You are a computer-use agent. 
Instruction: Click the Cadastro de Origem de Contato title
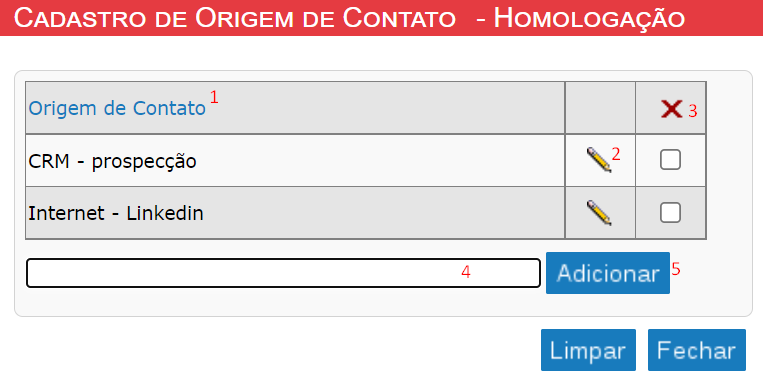[235, 18]
